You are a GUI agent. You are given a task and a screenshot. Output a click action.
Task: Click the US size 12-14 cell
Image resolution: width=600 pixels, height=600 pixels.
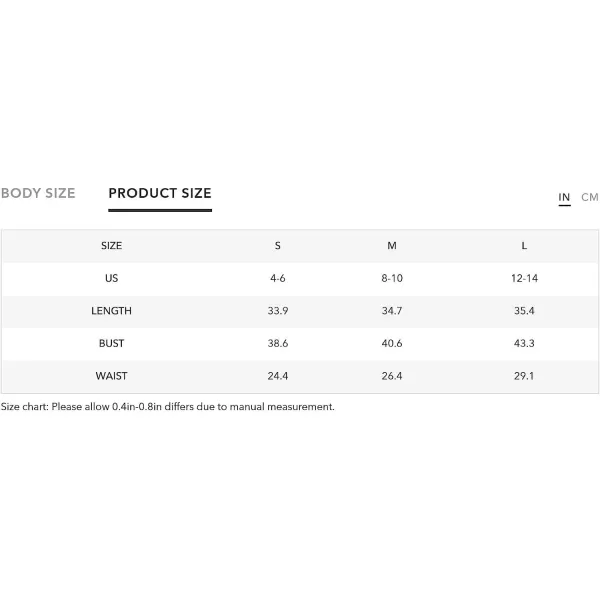(524, 278)
